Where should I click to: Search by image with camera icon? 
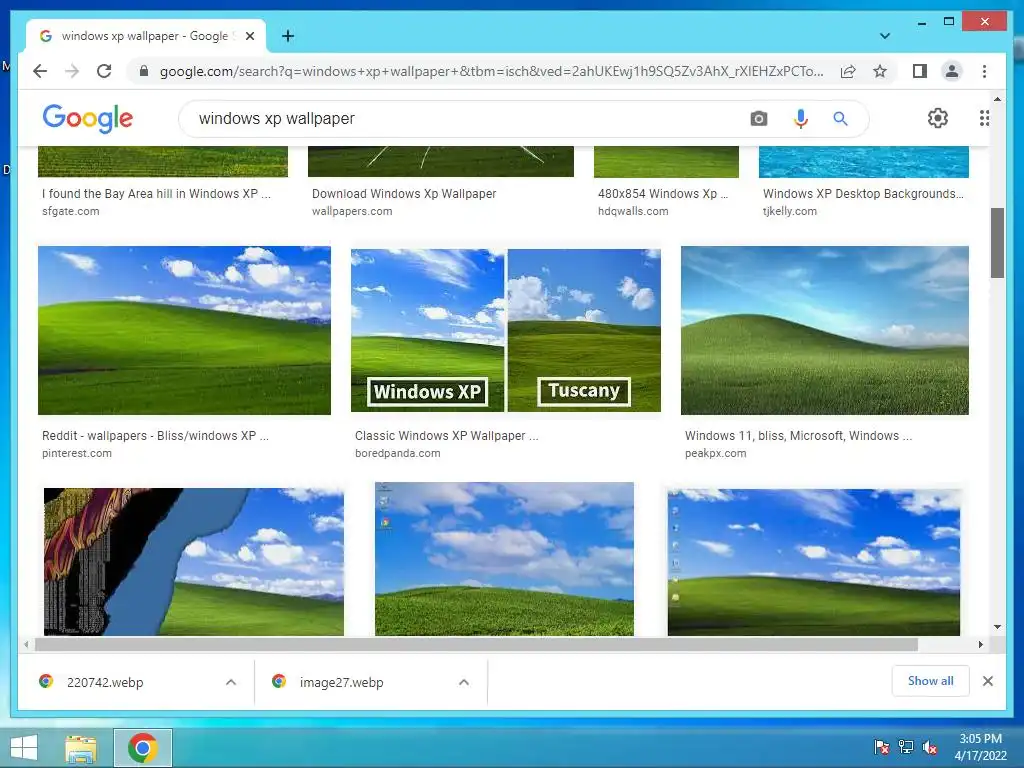point(758,118)
